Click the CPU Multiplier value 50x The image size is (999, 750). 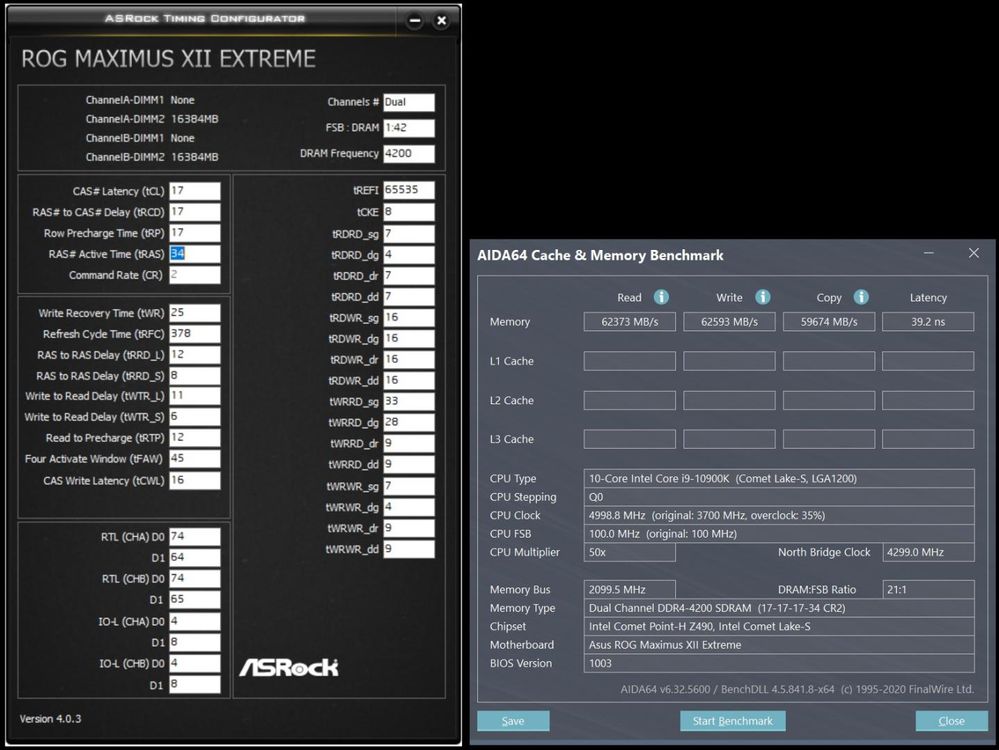click(629, 552)
